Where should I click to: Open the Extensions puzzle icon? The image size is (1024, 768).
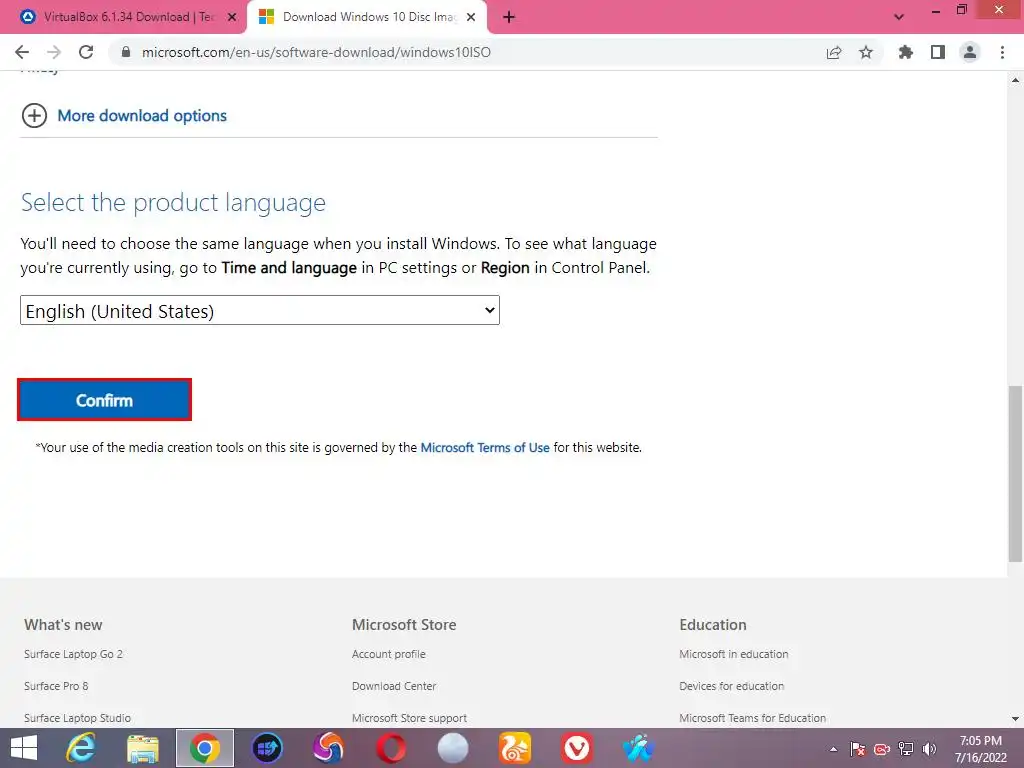tap(906, 52)
